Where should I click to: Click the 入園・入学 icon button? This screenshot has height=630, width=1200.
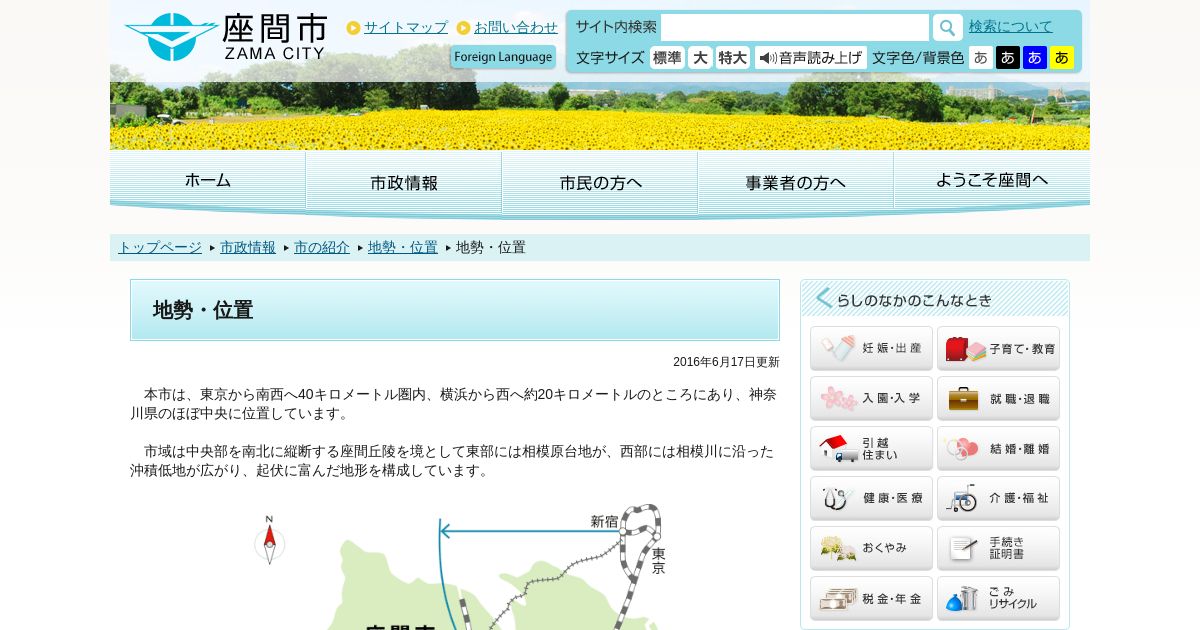tap(871, 398)
